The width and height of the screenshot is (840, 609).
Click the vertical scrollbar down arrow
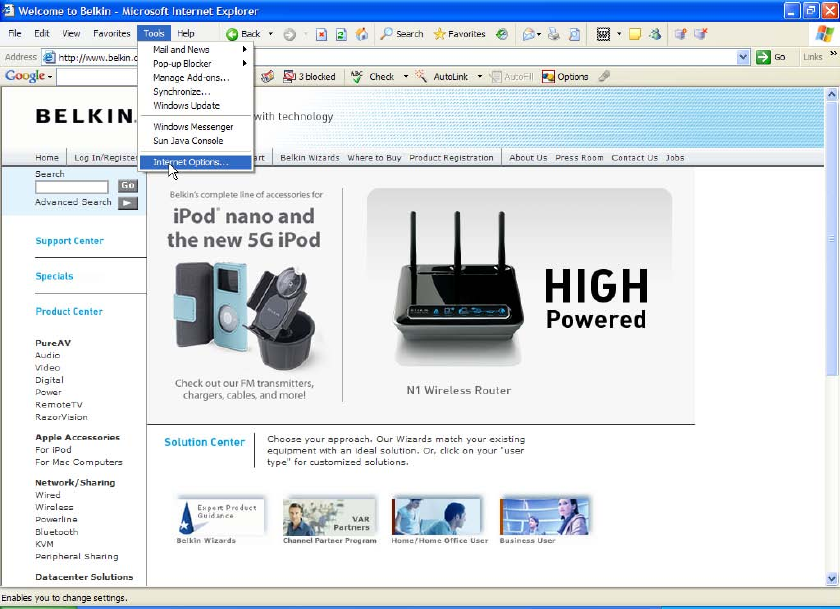tap(831, 578)
